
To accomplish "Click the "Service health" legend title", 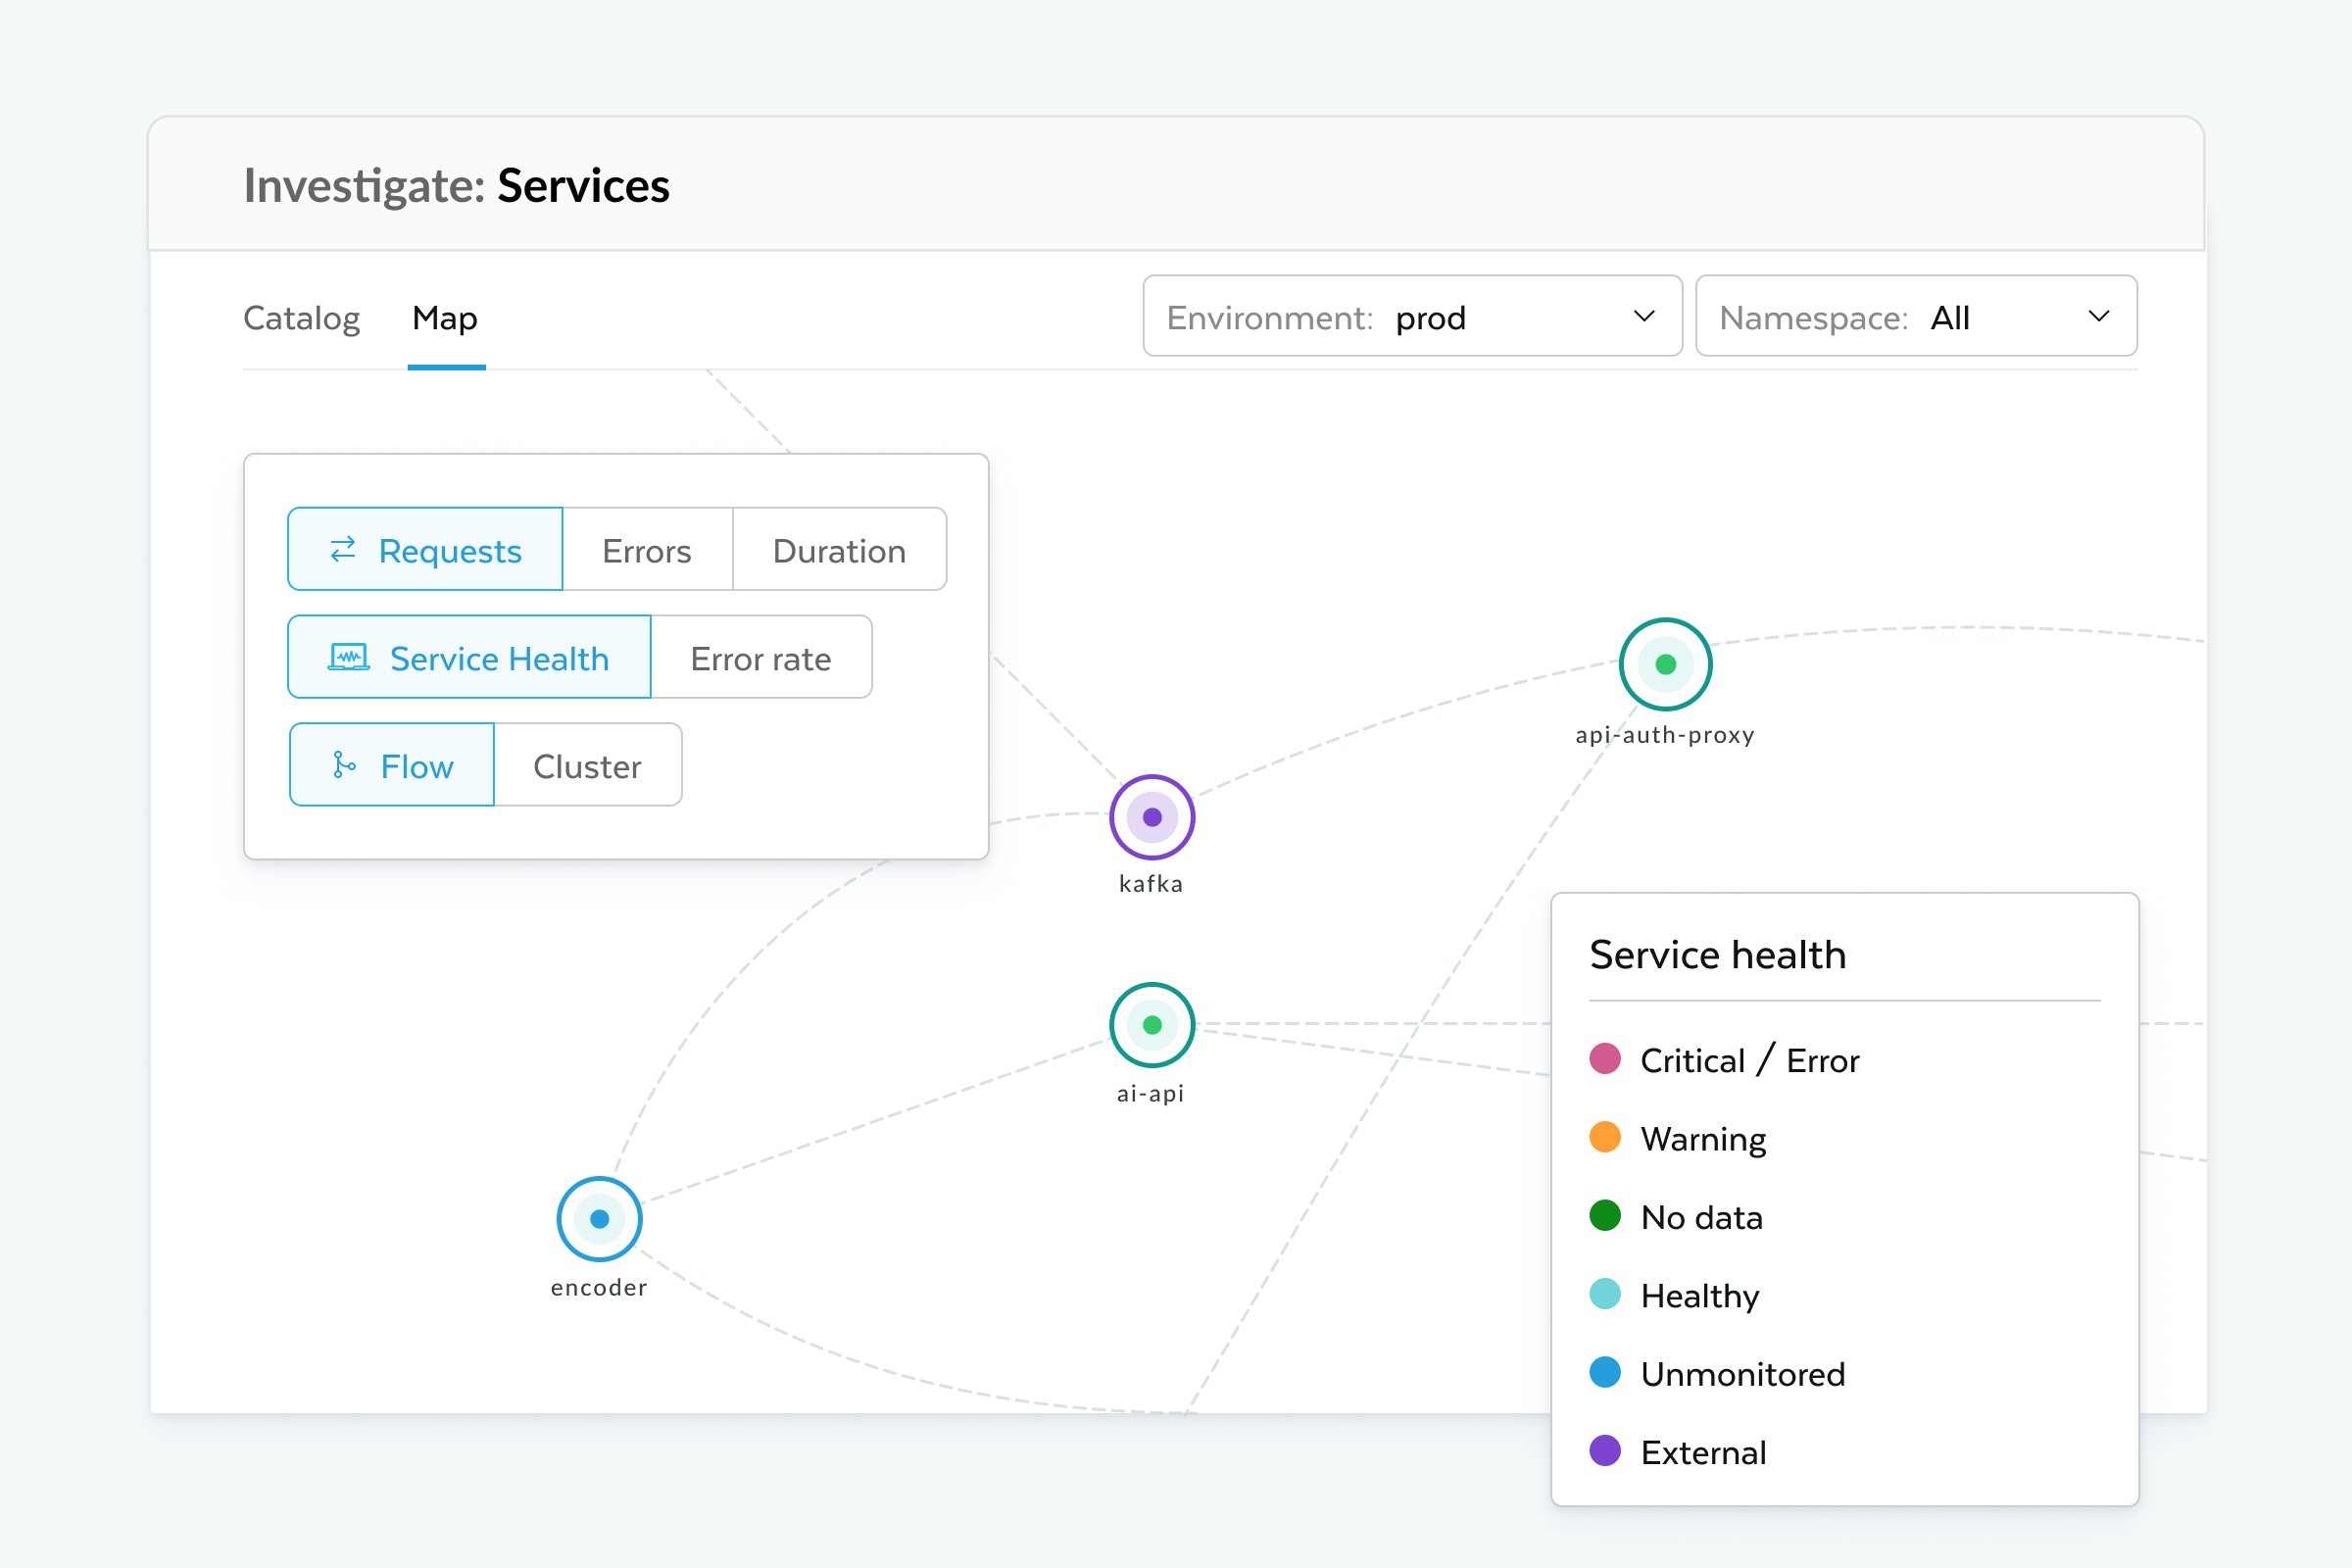I will 1717,955.
